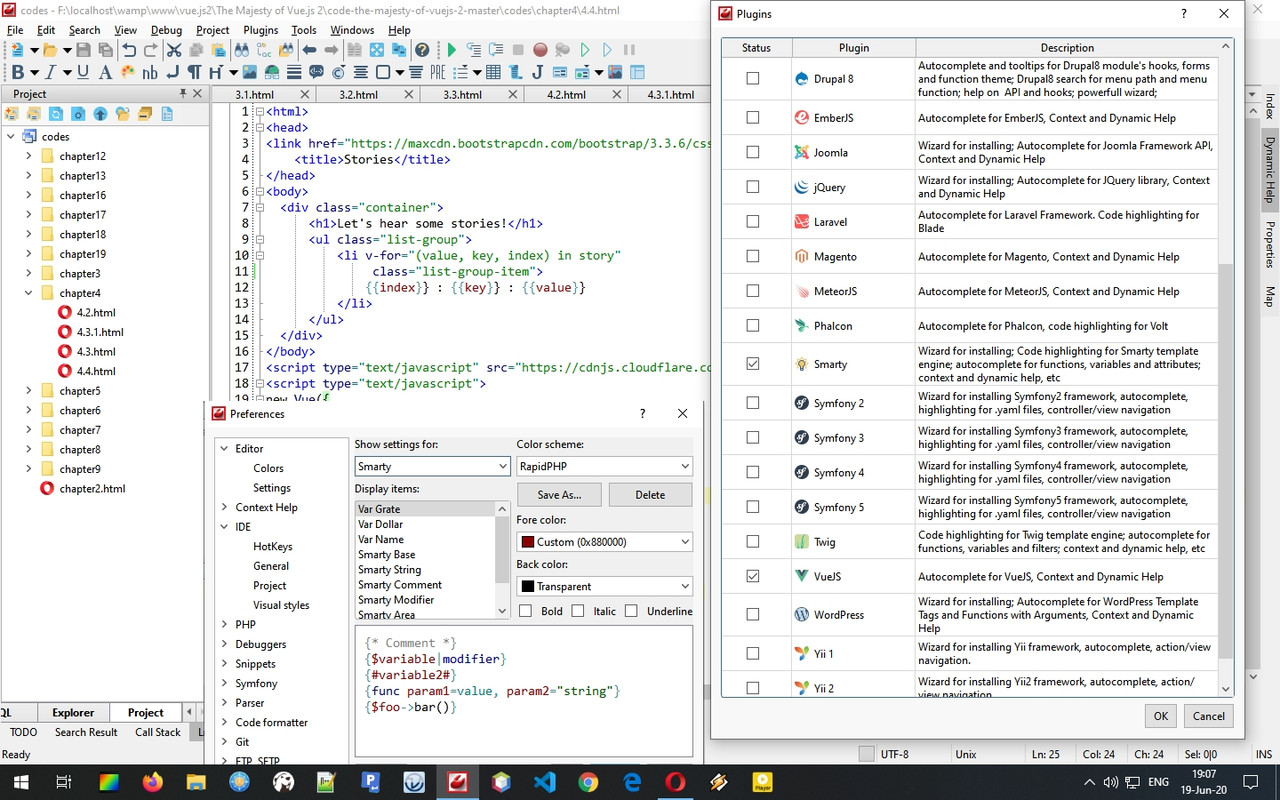
Task: Click the Help question mark toolbar icon
Action: tap(422, 50)
